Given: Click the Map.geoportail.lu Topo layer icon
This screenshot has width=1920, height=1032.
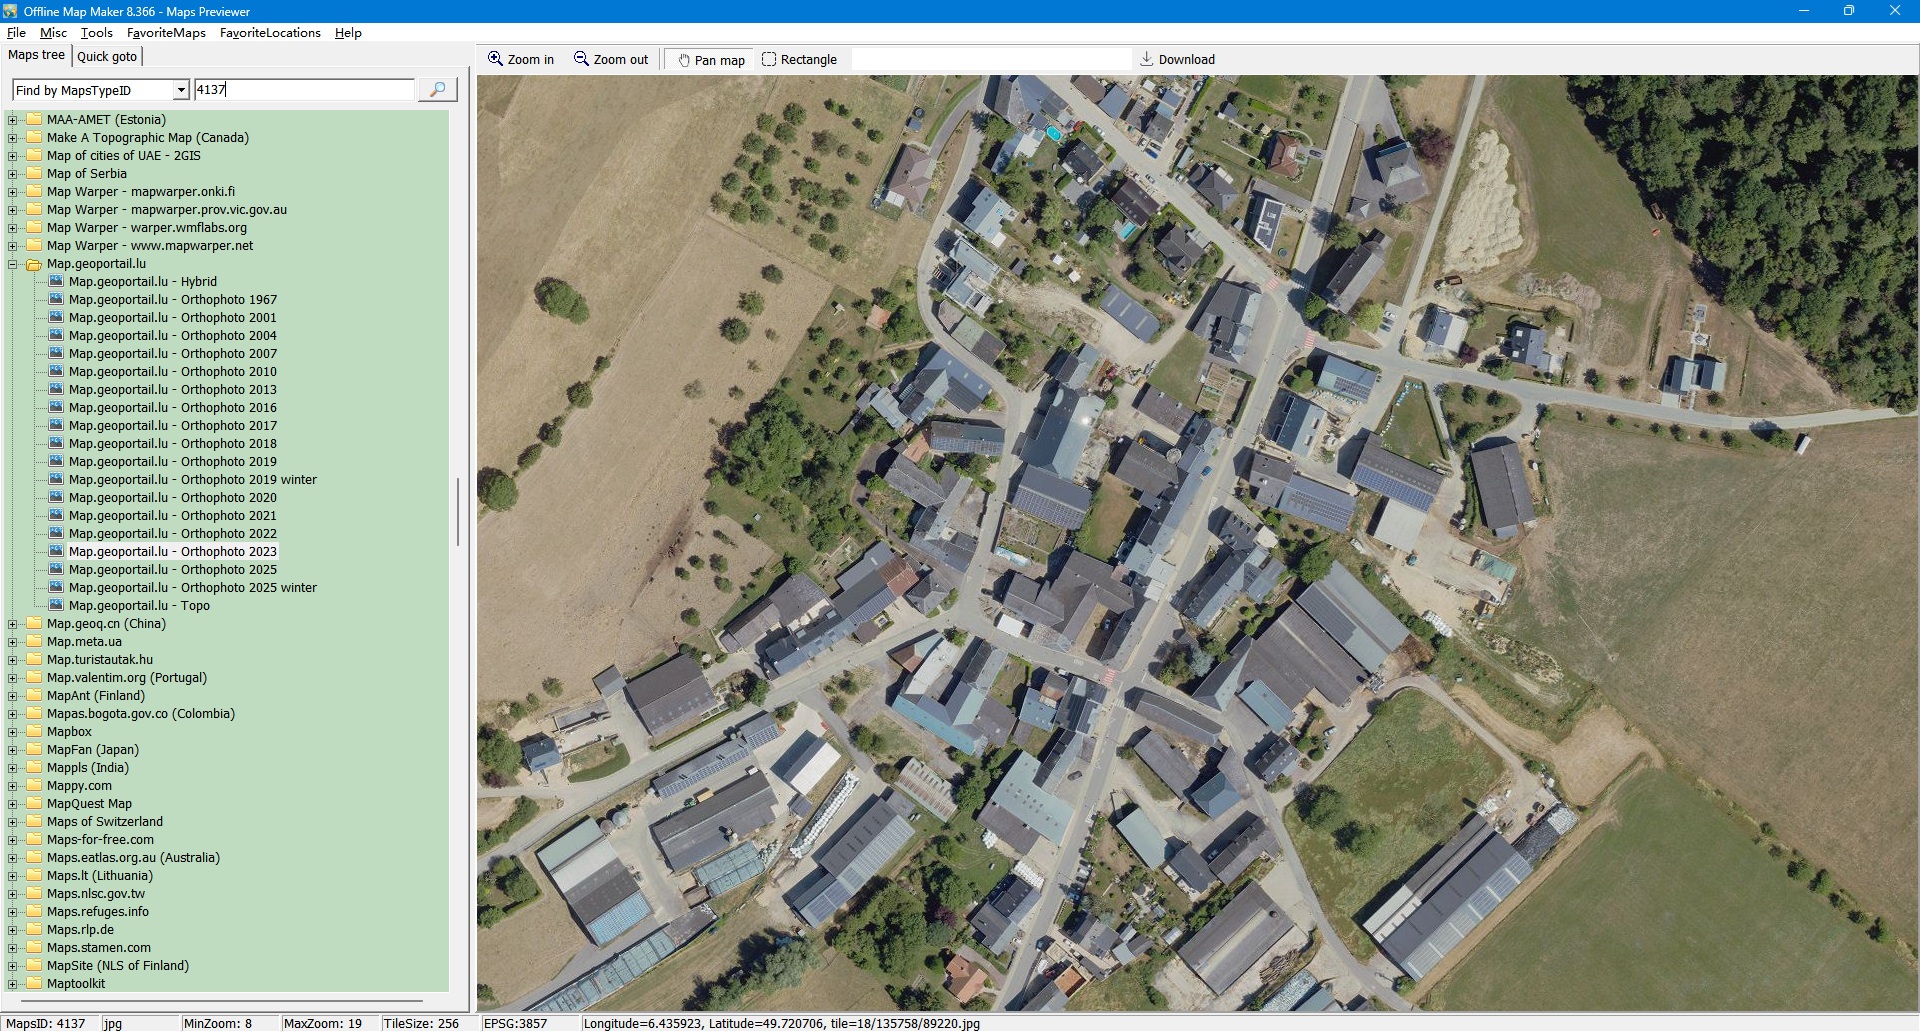Looking at the screenshot, I should 56,606.
